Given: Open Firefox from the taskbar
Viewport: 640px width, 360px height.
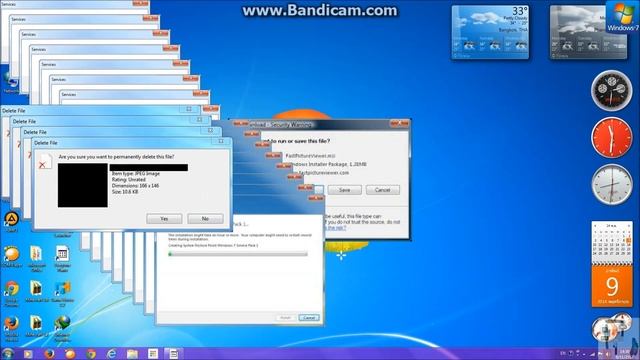Looking at the screenshot, I should tap(49, 354).
